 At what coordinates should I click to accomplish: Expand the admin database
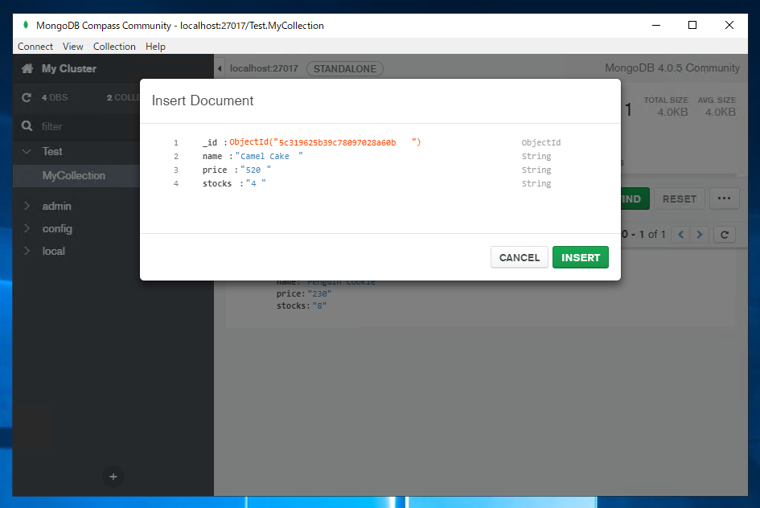(x=27, y=206)
